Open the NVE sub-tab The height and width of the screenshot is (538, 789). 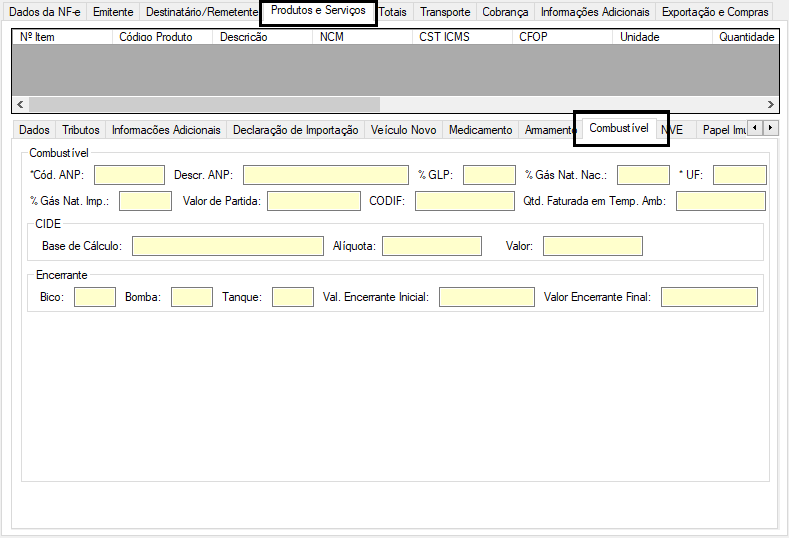[x=674, y=130]
